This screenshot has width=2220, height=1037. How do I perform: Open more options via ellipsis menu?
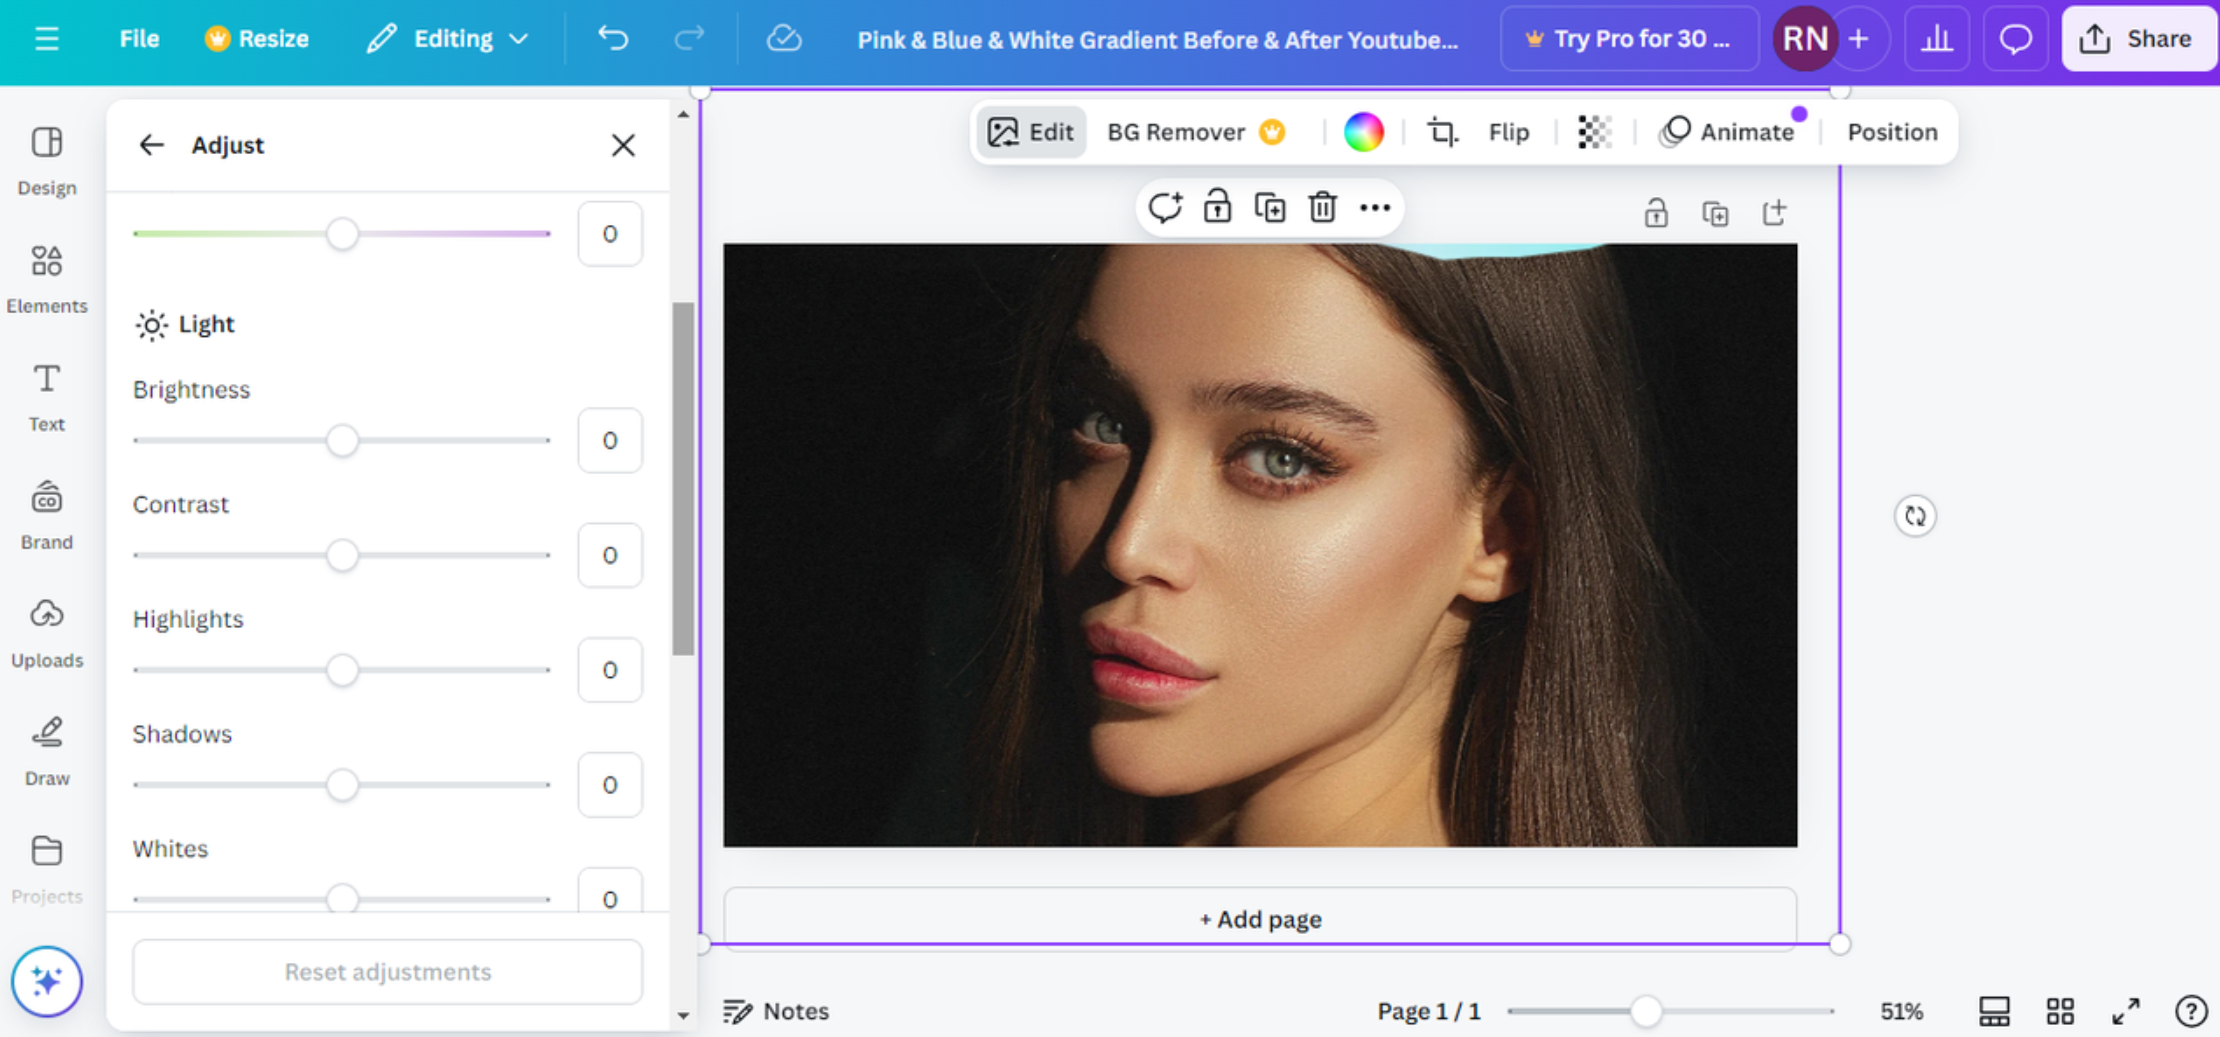[x=1375, y=207]
